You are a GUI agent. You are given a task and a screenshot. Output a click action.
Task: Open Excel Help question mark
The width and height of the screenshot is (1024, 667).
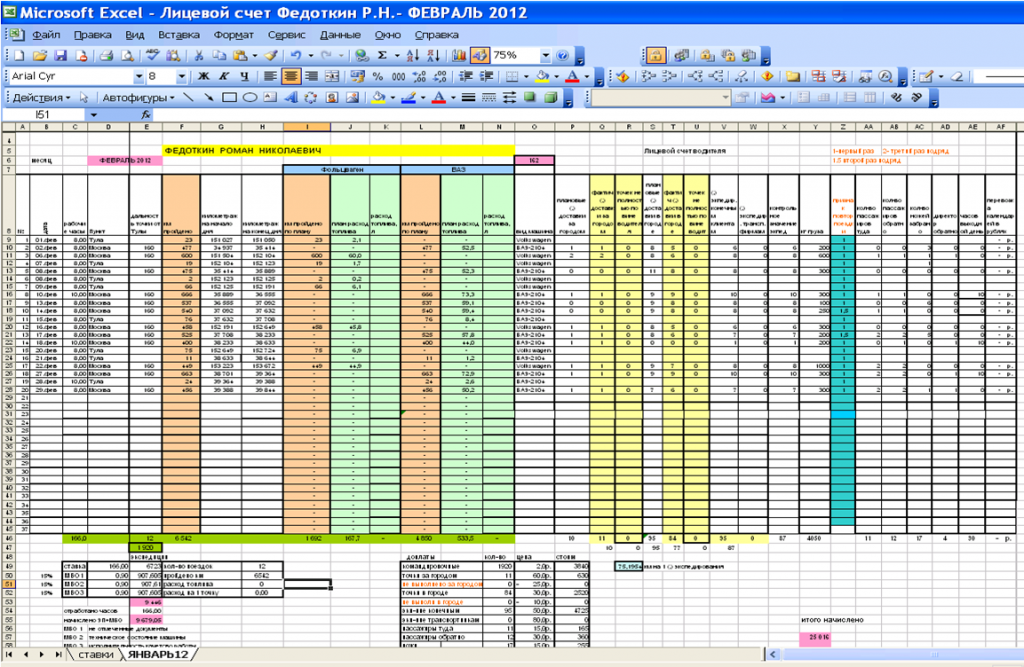562,56
